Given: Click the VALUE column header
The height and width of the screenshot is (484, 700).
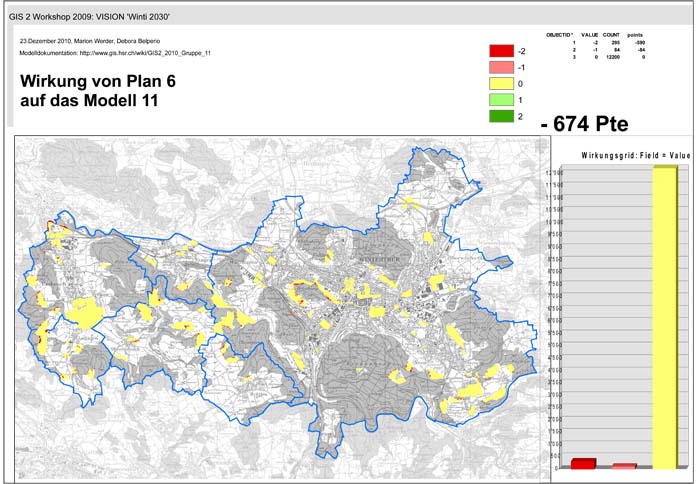Looking at the screenshot, I should pos(588,35).
